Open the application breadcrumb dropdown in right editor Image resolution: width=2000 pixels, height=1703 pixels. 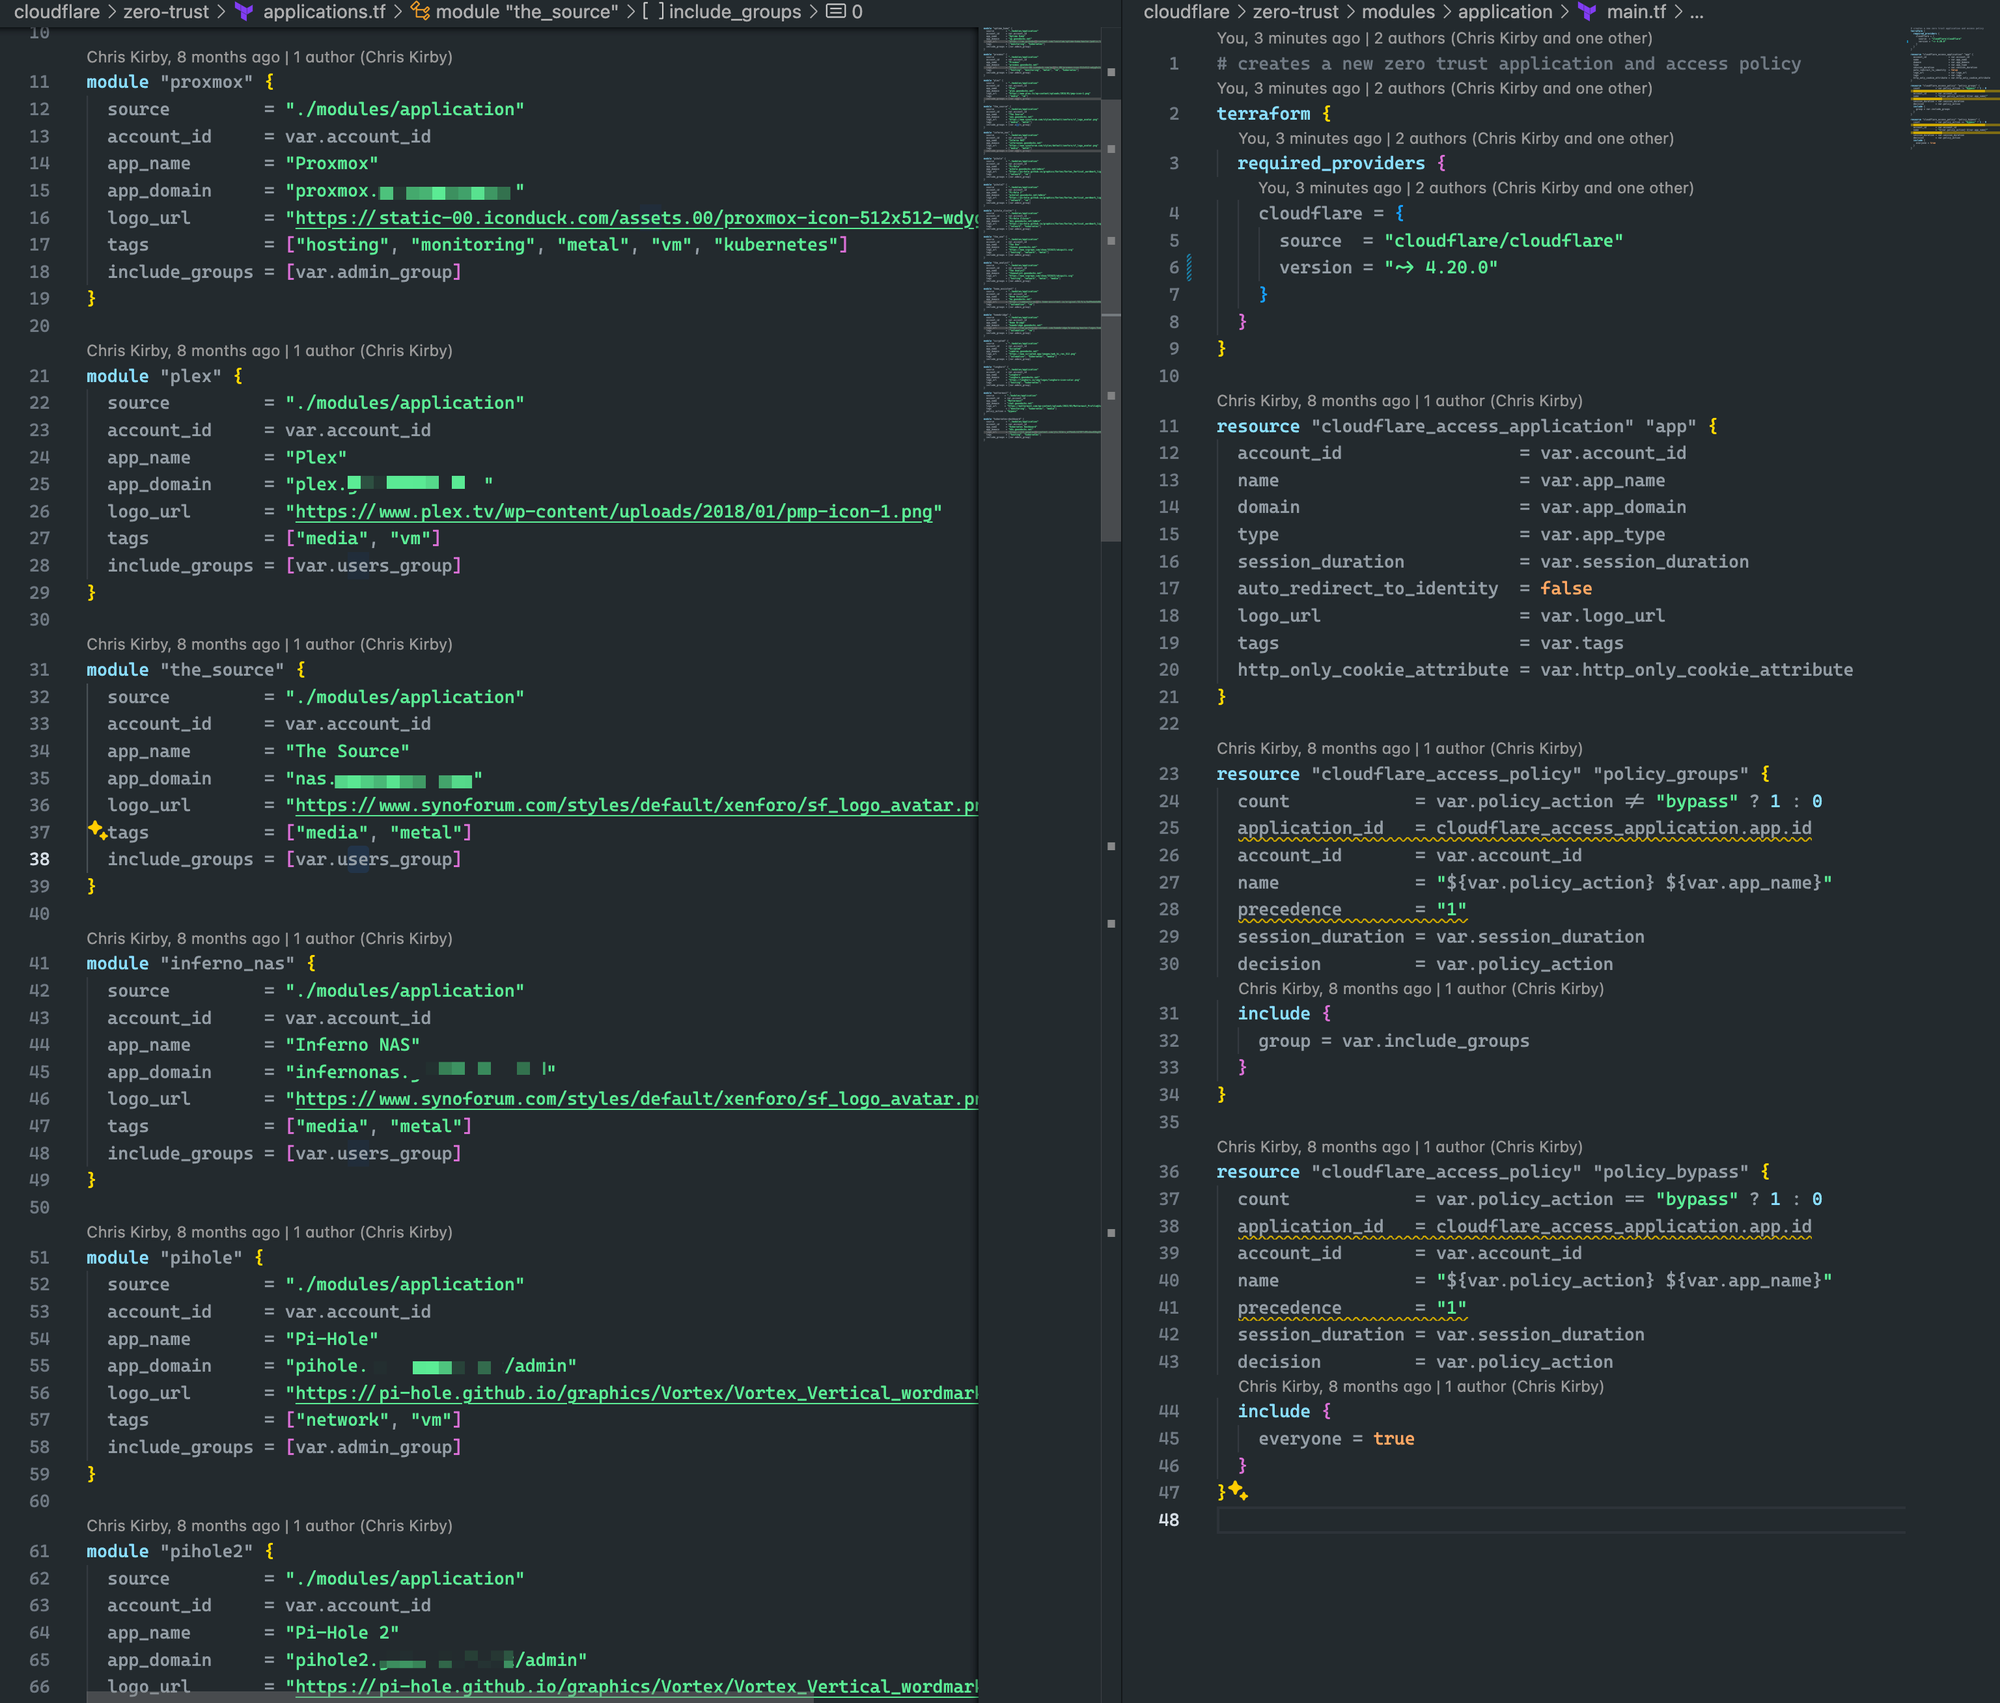1504,12
